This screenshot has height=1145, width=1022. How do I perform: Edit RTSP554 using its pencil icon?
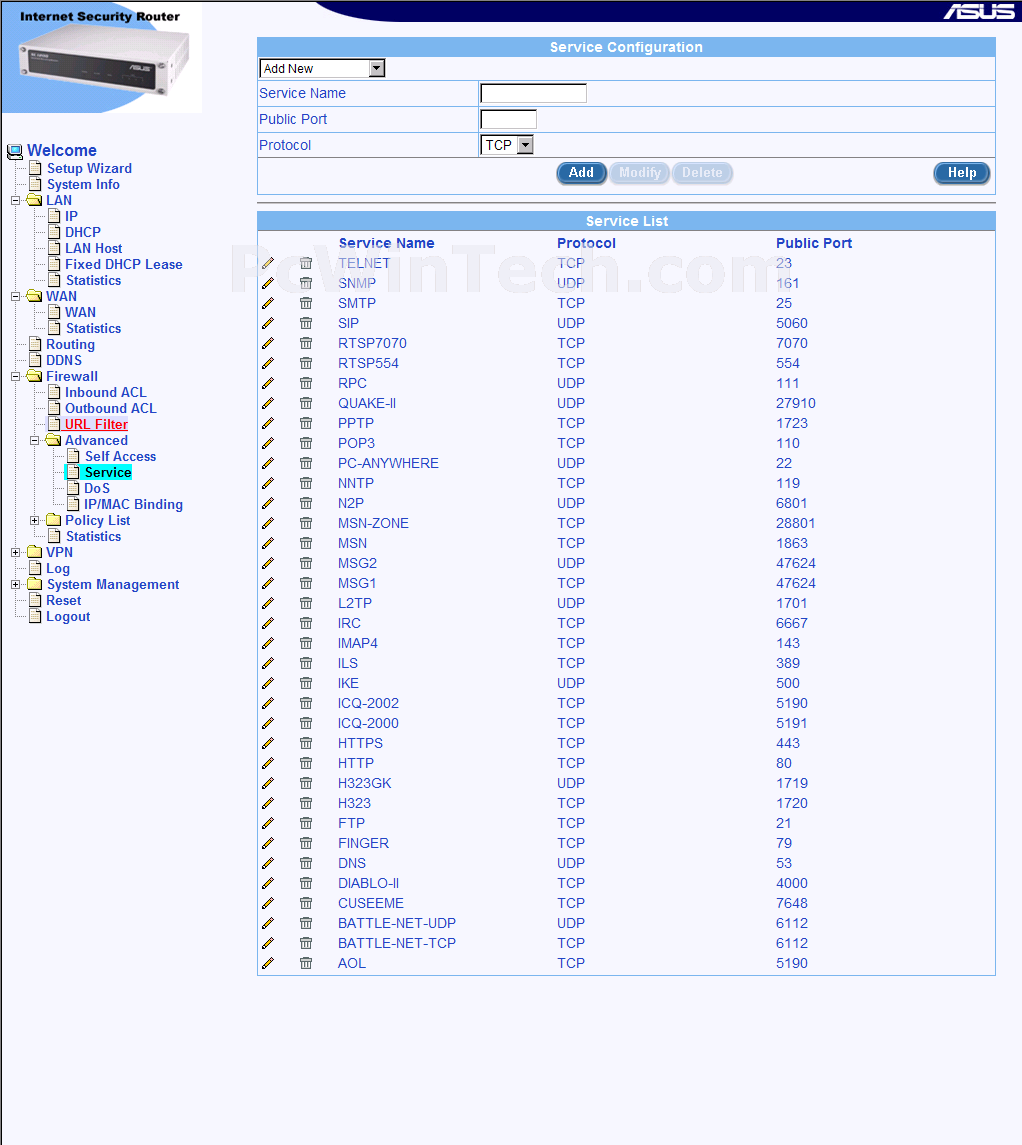tap(268, 363)
